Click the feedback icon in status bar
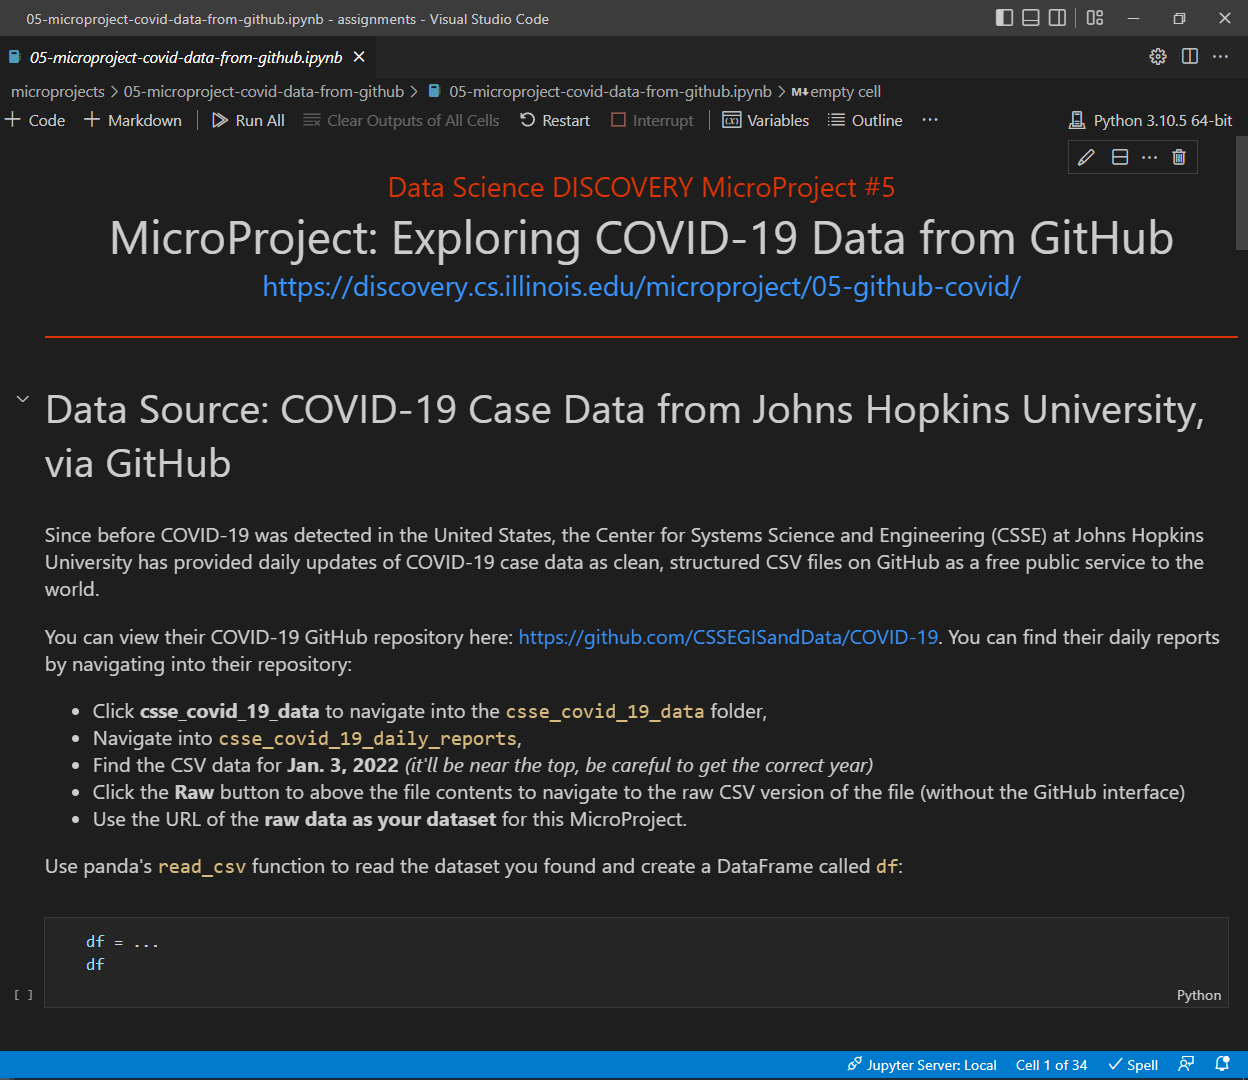1248x1080 pixels. click(x=1186, y=1064)
